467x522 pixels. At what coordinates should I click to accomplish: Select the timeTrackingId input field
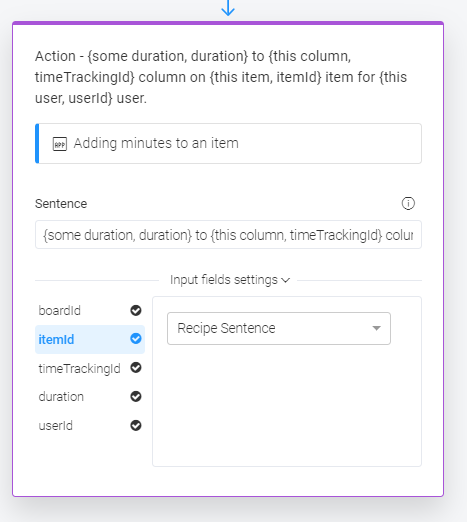(x=90, y=368)
